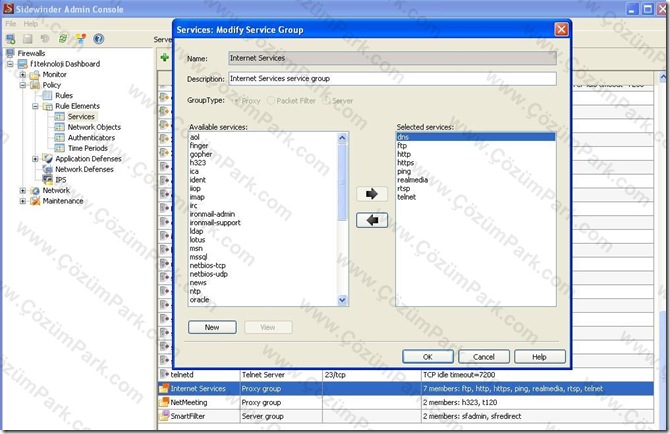Screen dimensions: 670x434
Task: Expand the Monitor tree node
Action: pos(23,74)
